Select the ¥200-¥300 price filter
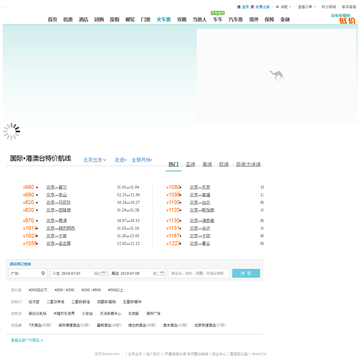360x360 pixels. point(65,290)
